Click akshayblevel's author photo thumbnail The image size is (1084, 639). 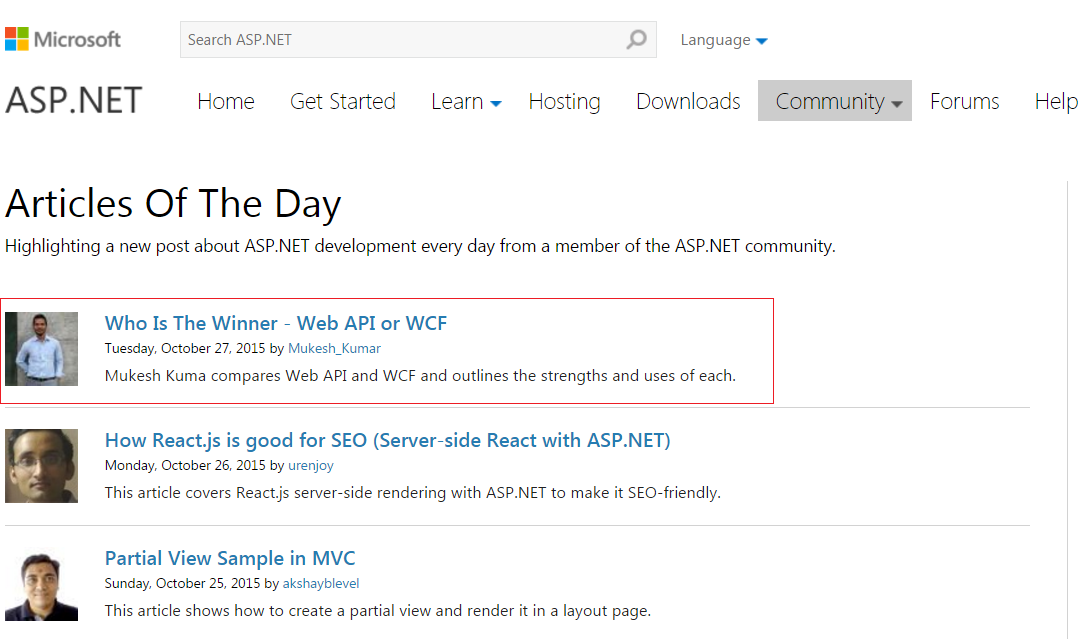click(x=41, y=585)
